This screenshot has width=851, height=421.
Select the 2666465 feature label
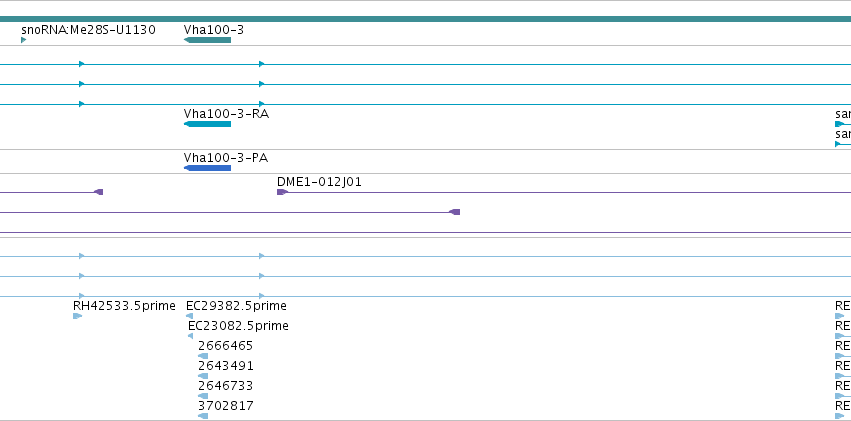click(x=226, y=346)
